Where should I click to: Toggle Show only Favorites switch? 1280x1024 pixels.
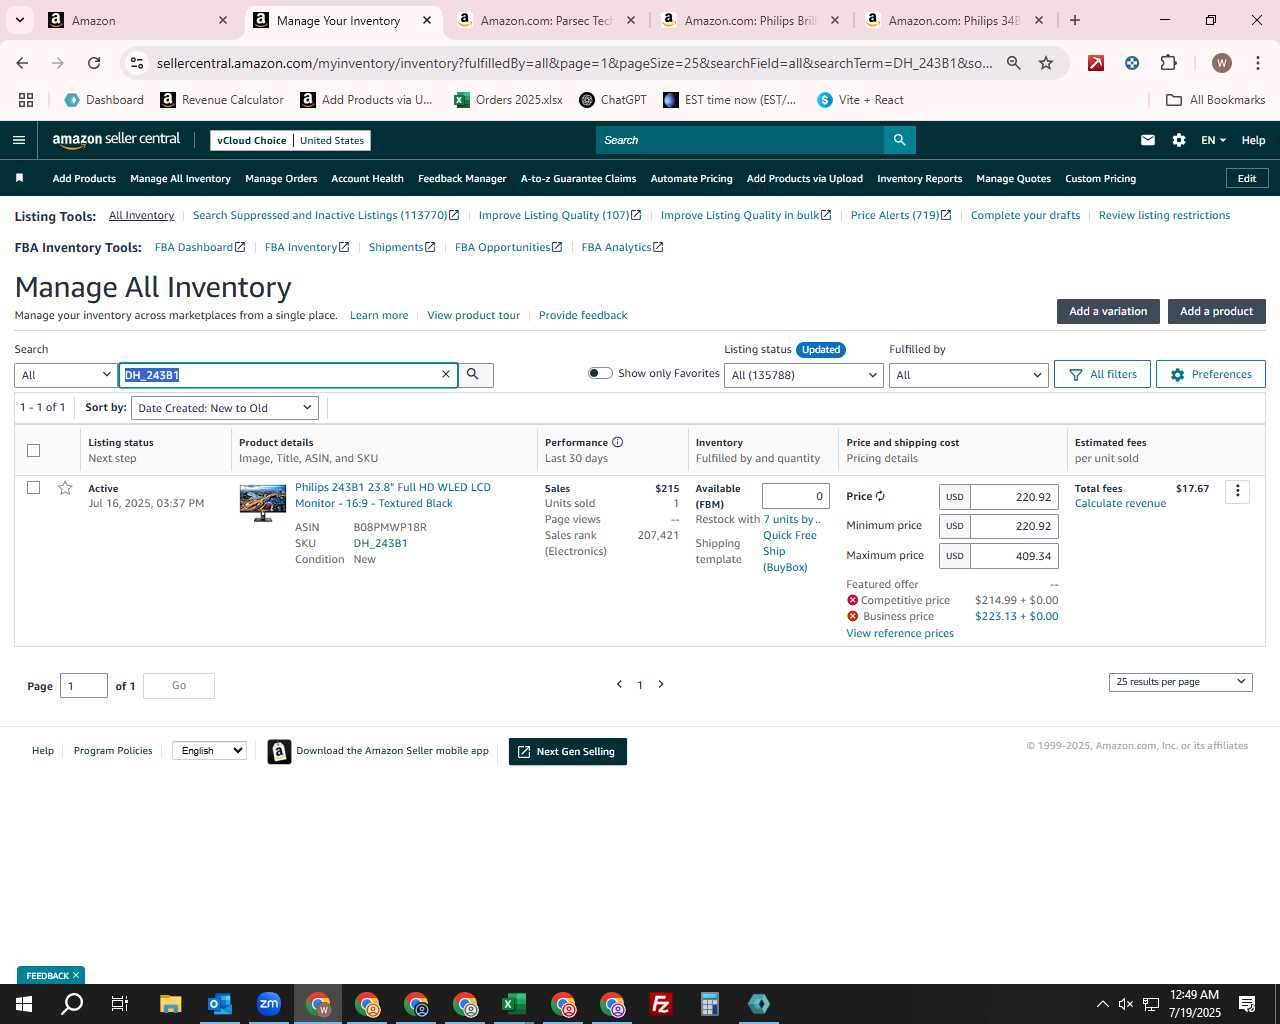600,373
